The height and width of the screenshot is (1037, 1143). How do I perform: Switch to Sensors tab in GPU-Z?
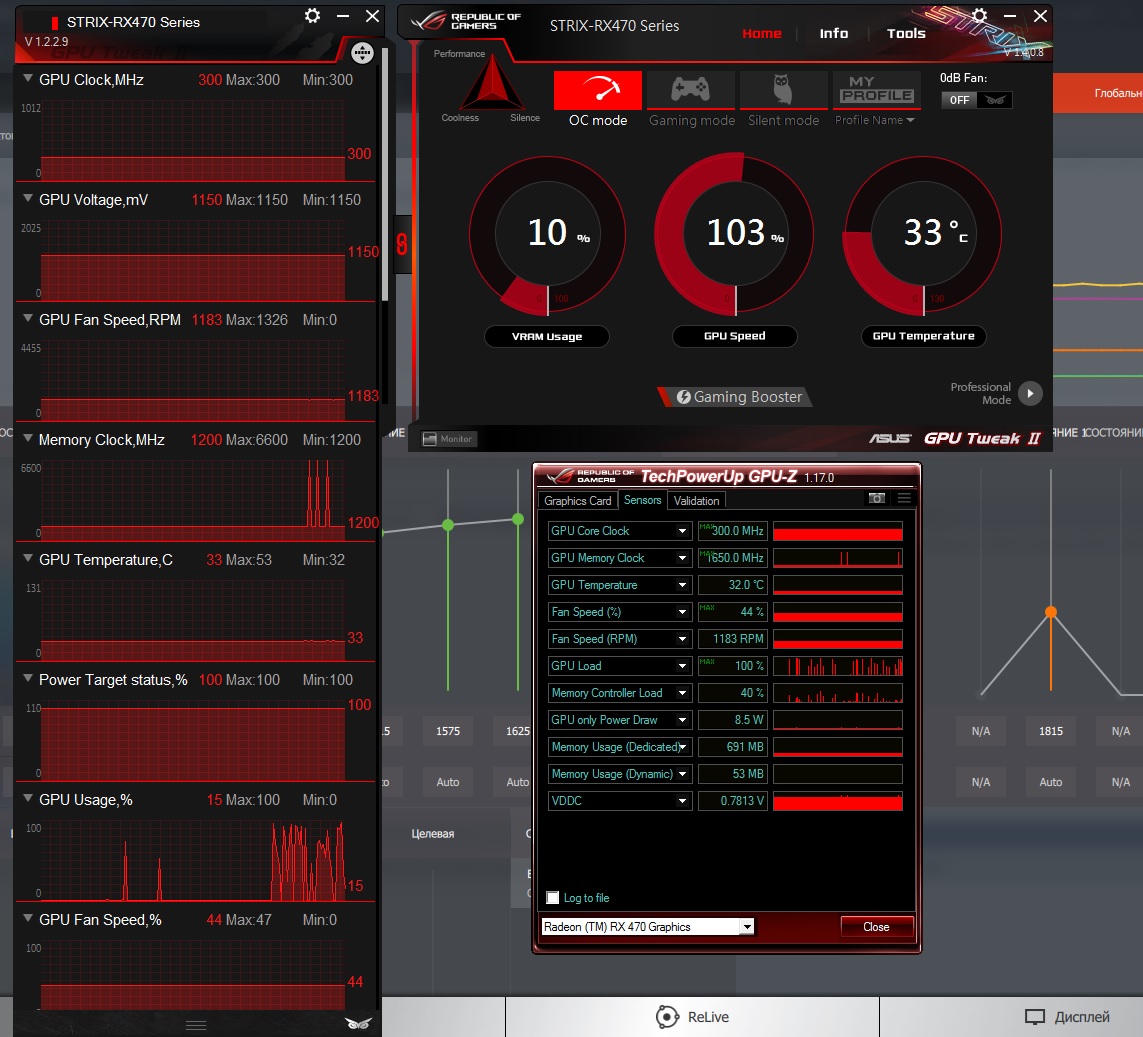[642, 500]
